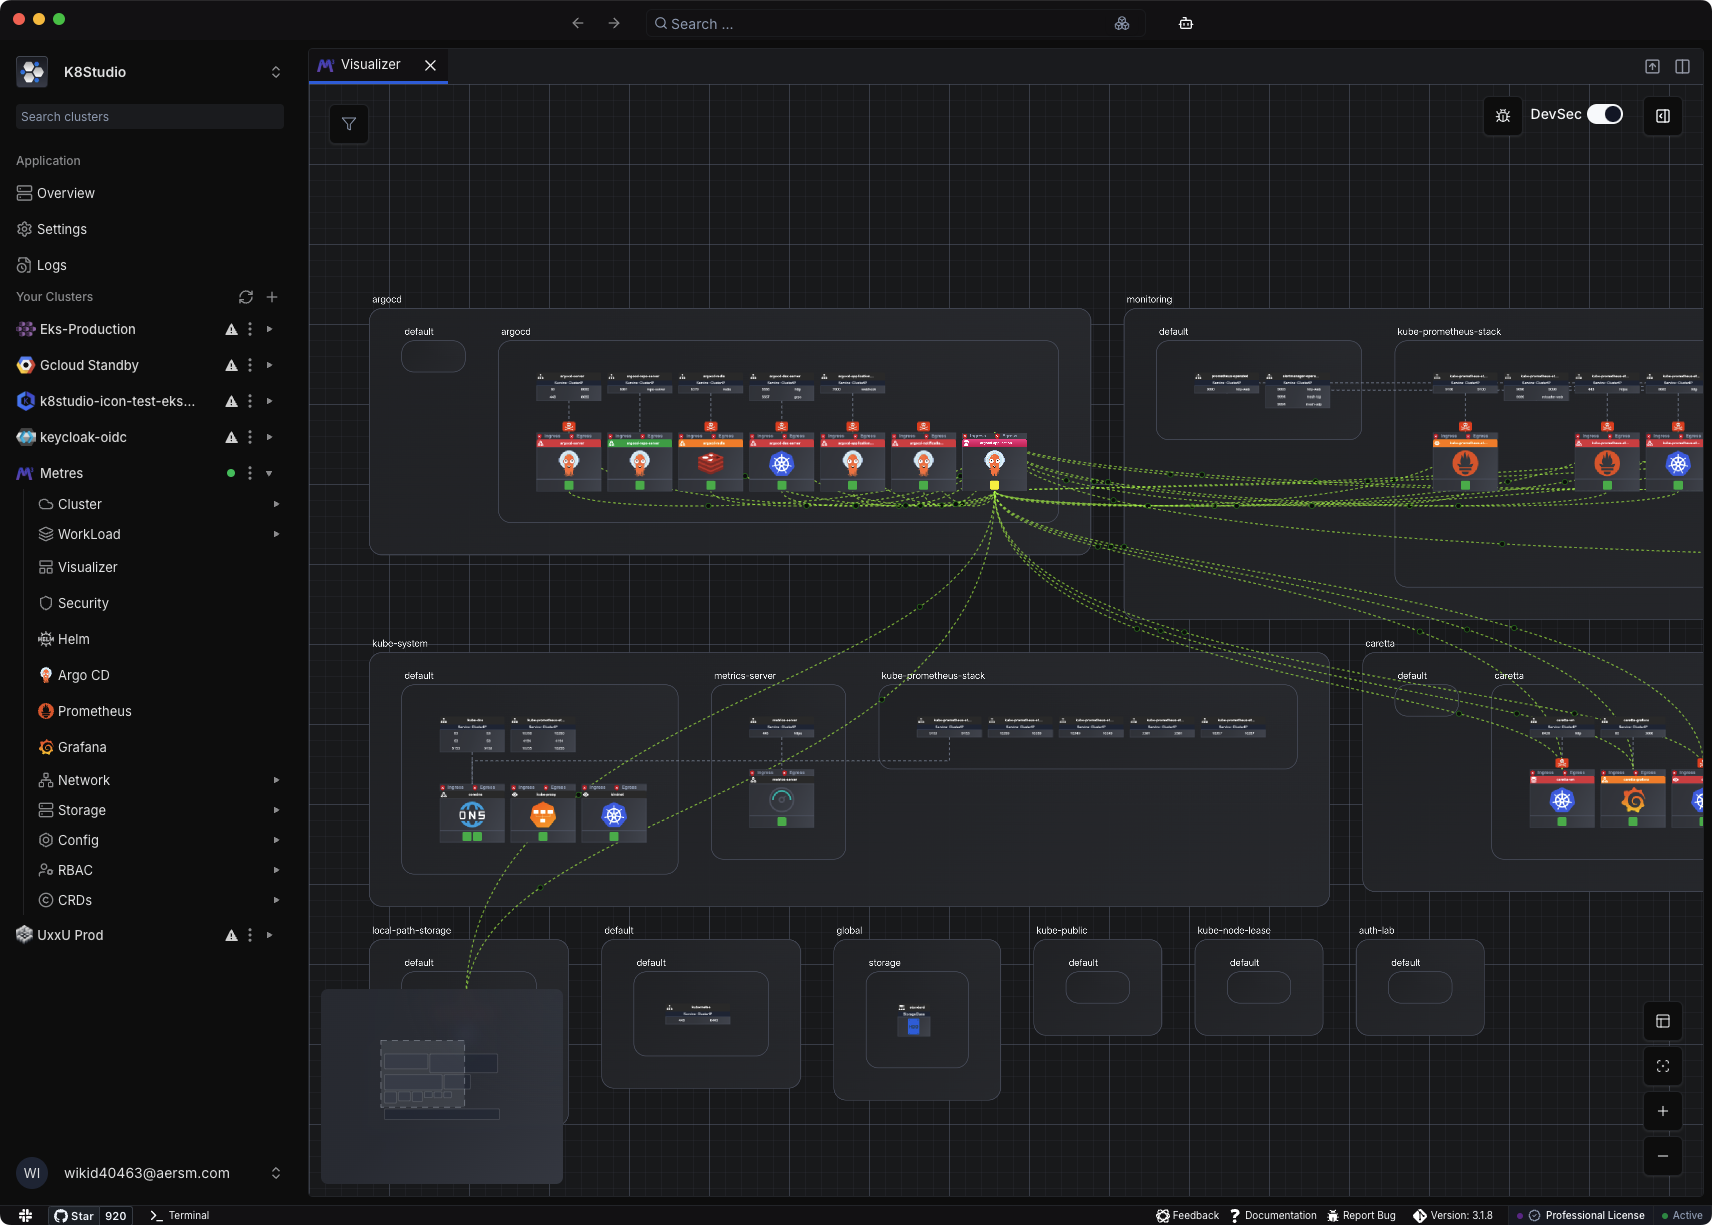Open the Documentation link
Image resolution: width=1712 pixels, height=1225 pixels.
1273,1215
